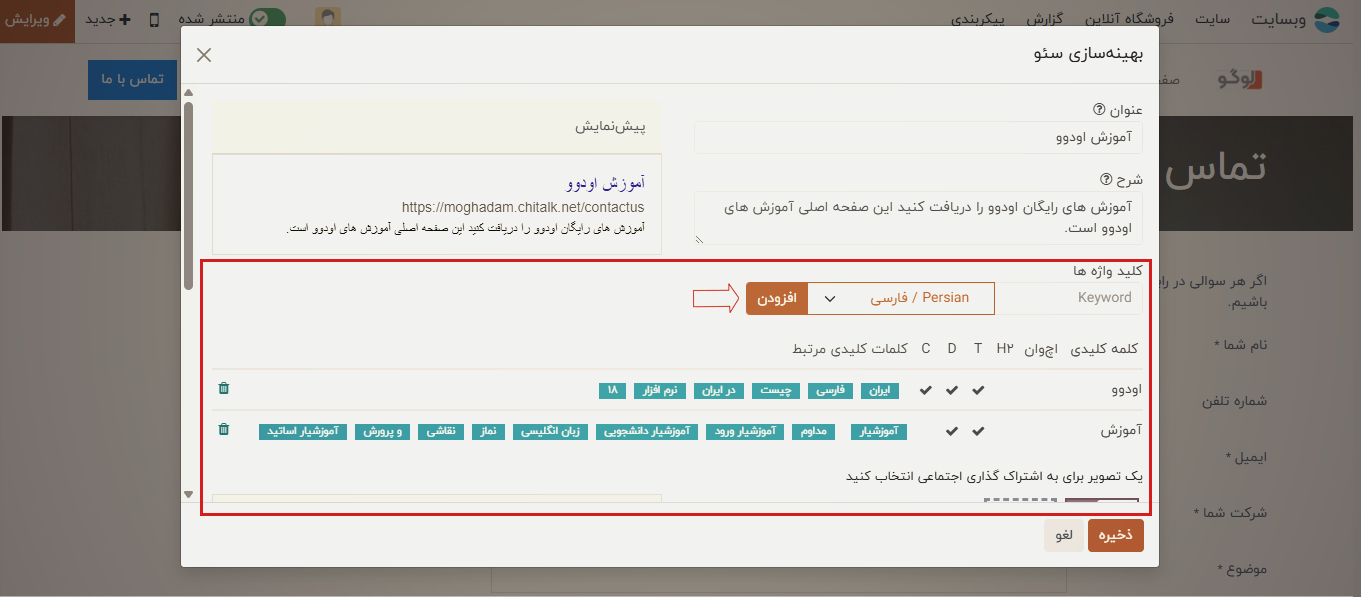Add related keyword زبان انگلیسی
Viewport: 1361px width, 597px height.
coord(551,431)
